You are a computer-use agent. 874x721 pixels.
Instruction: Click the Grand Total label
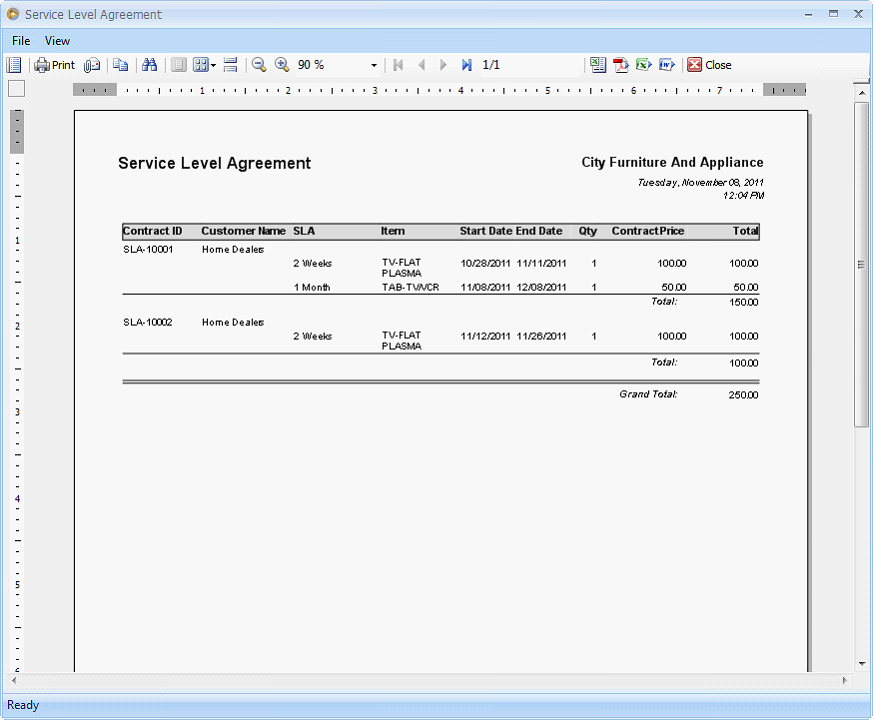[648, 394]
